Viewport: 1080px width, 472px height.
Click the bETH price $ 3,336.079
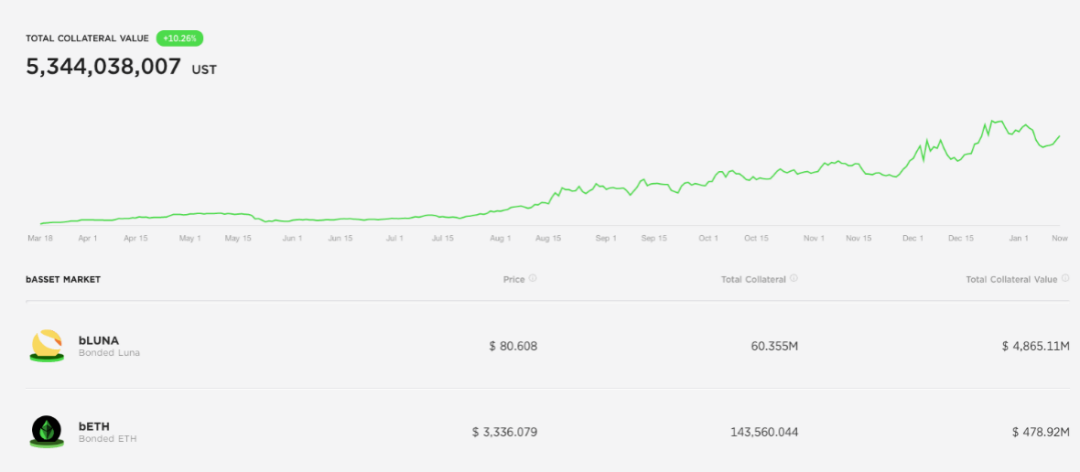[x=505, y=433]
